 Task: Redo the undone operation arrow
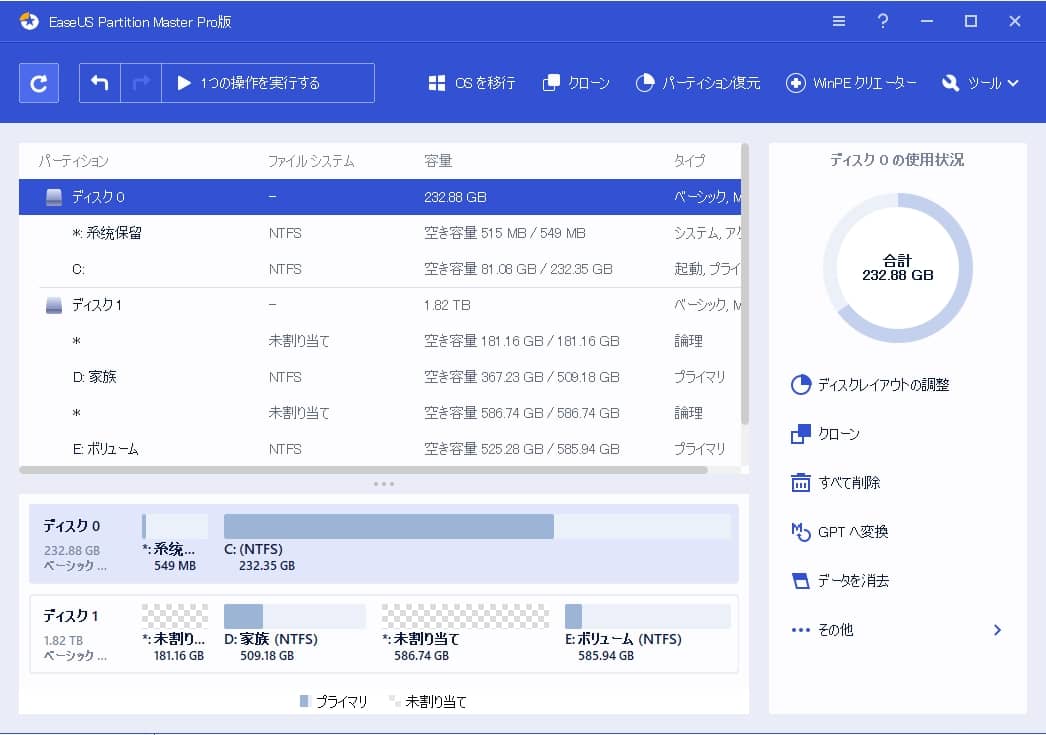pyautogui.click(x=141, y=83)
